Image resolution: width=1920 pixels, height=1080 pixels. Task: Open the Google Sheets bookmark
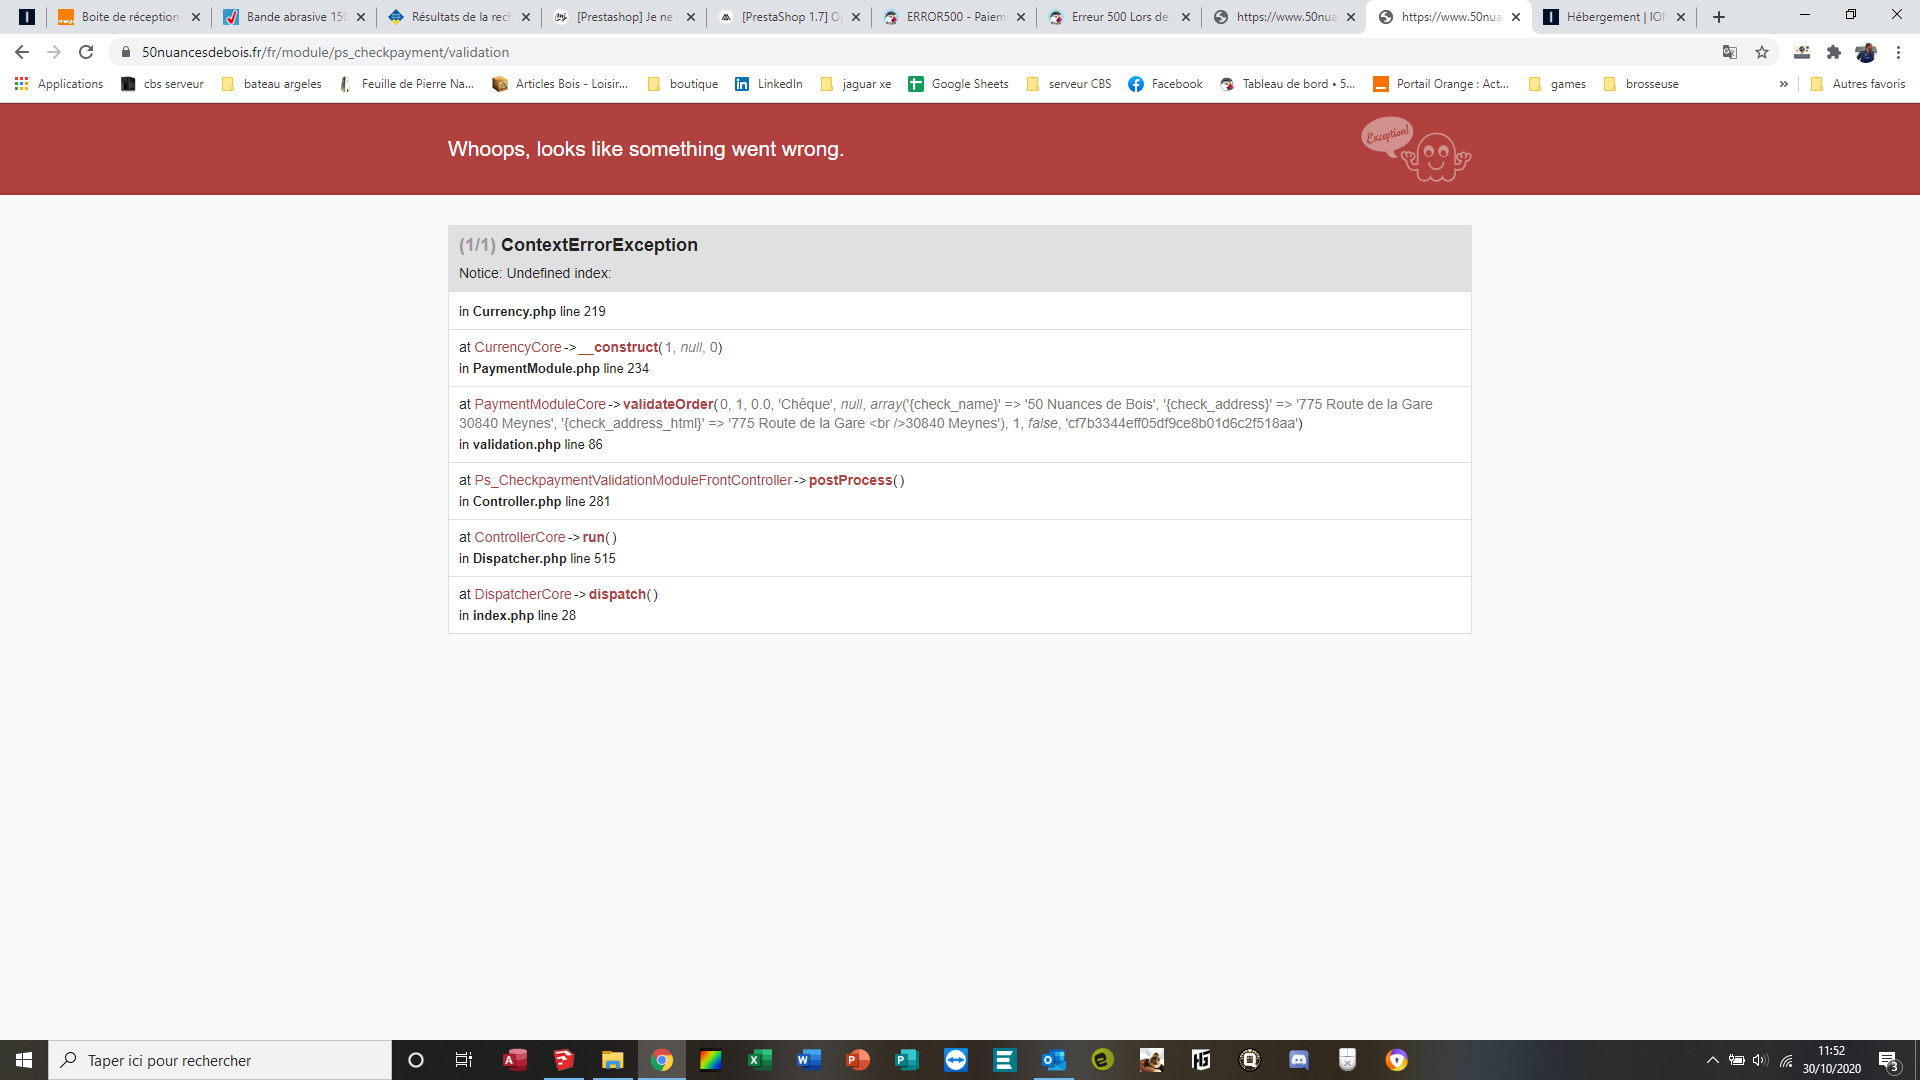pyautogui.click(x=958, y=84)
